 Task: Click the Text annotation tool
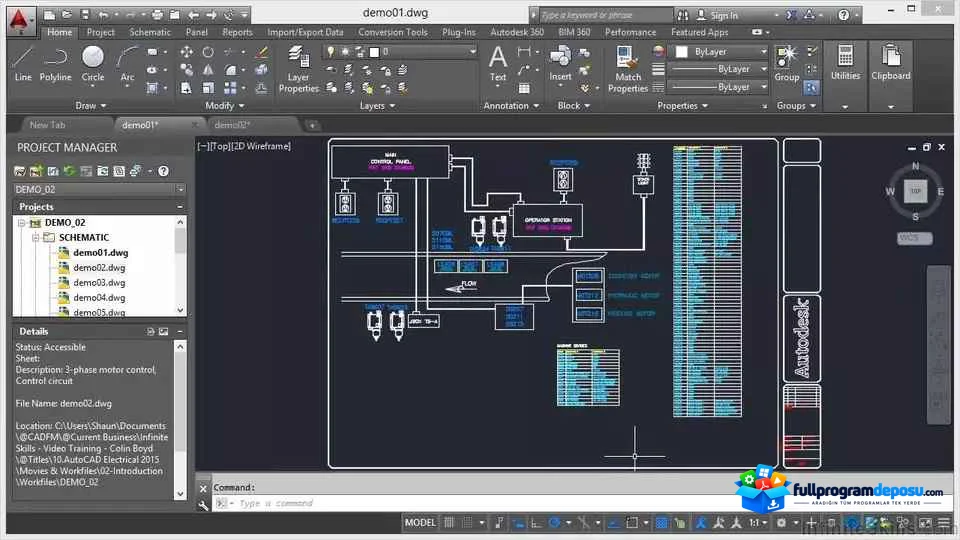(x=498, y=64)
